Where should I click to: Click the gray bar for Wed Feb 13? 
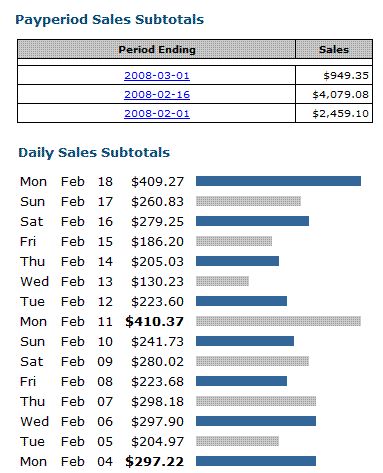tap(222, 281)
